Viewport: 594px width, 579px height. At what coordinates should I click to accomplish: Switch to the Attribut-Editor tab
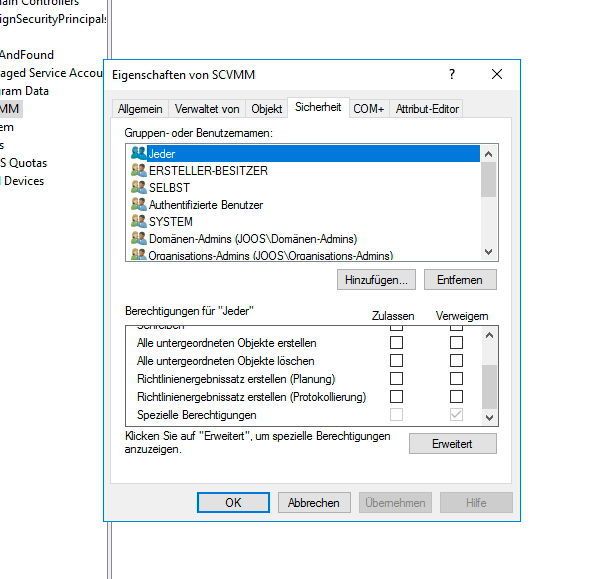coord(427,109)
